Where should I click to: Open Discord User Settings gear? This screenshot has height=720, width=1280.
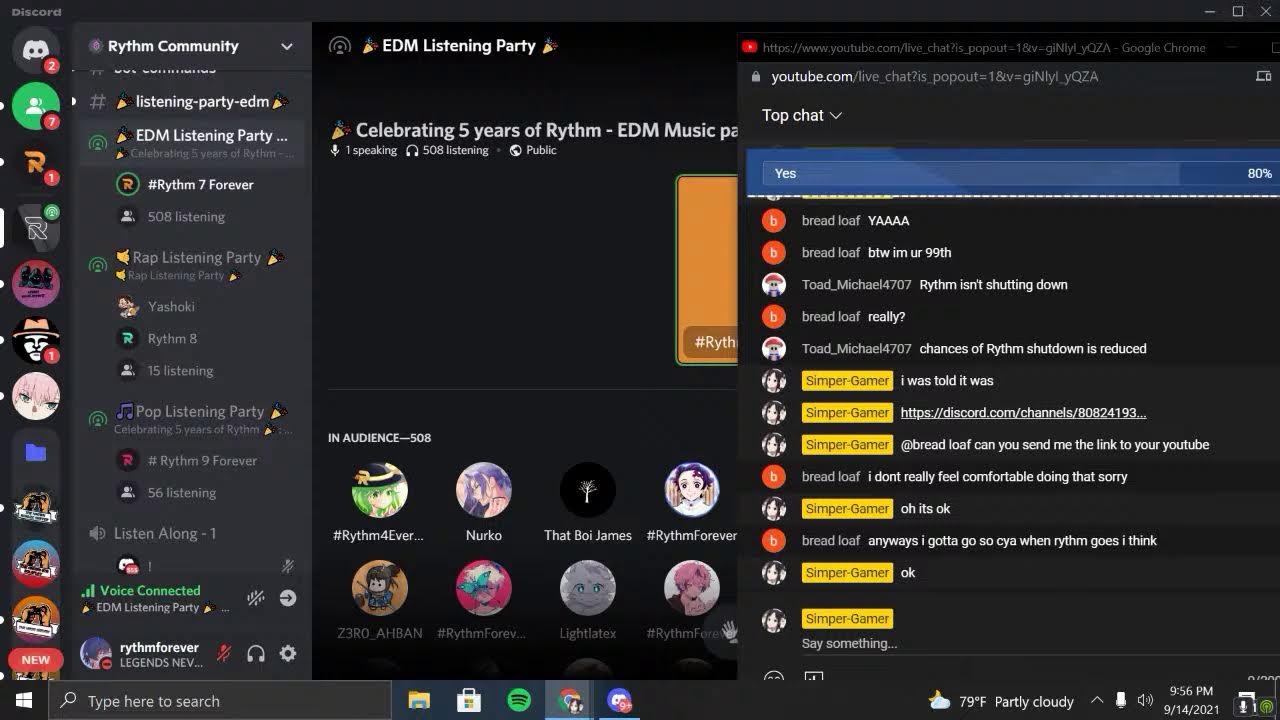(x=288, y=654)
